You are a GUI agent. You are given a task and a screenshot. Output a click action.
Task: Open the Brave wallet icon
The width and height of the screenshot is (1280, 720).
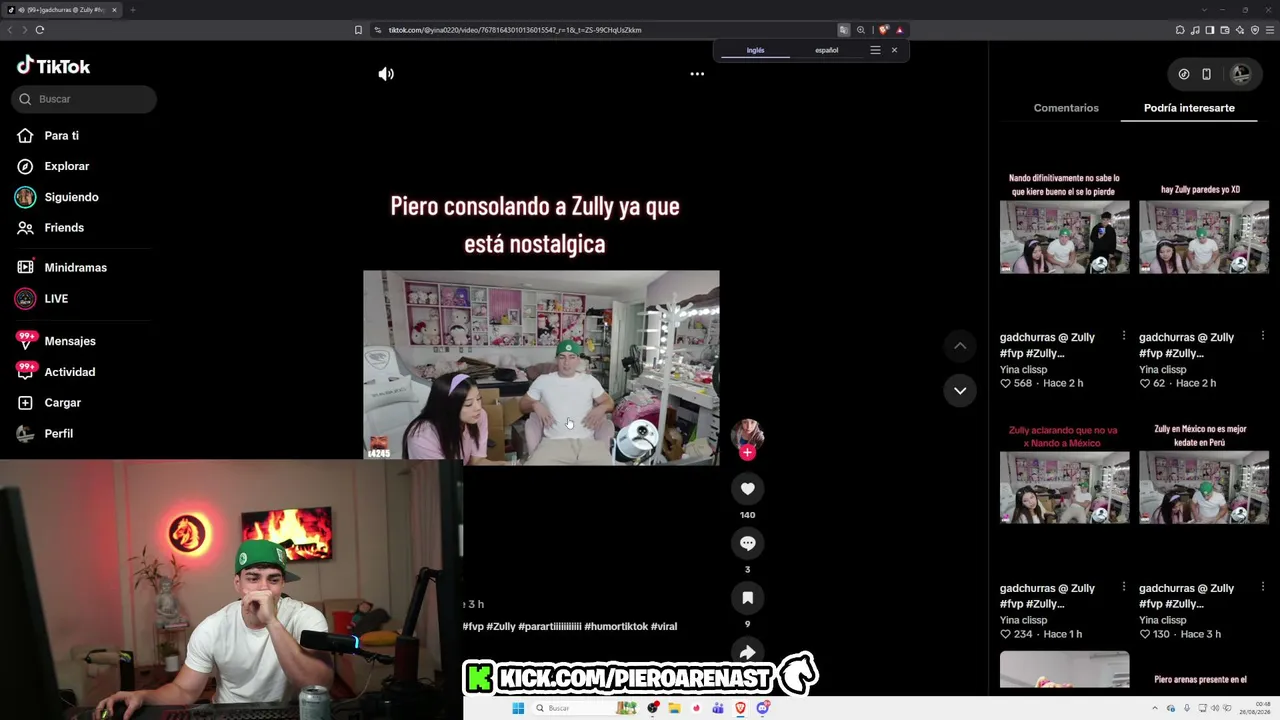(x=1225, y=30)
